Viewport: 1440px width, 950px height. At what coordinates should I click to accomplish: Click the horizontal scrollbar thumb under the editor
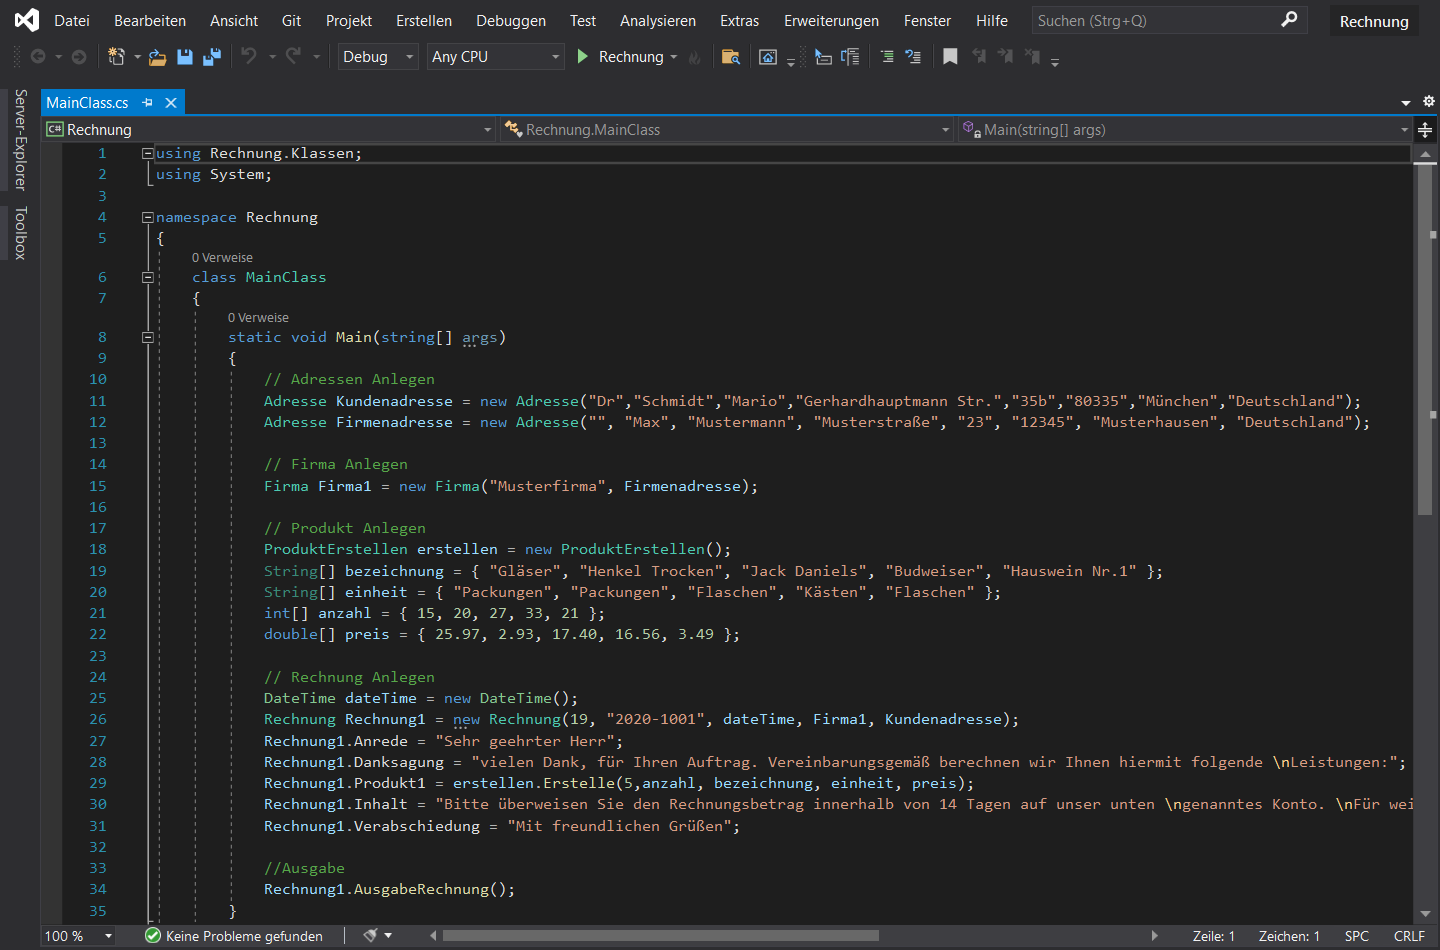pyautogui.click(x=661, y=936)
